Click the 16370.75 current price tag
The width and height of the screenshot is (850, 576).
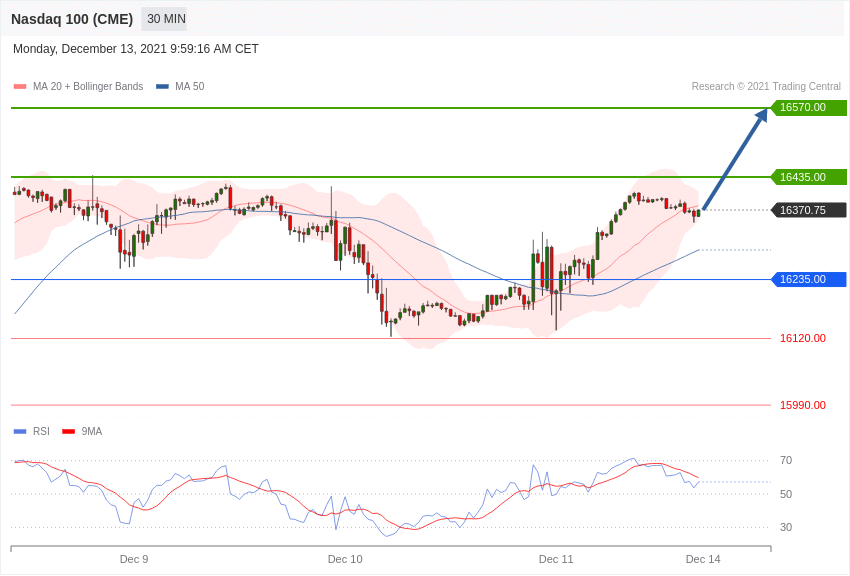[808, 210]
